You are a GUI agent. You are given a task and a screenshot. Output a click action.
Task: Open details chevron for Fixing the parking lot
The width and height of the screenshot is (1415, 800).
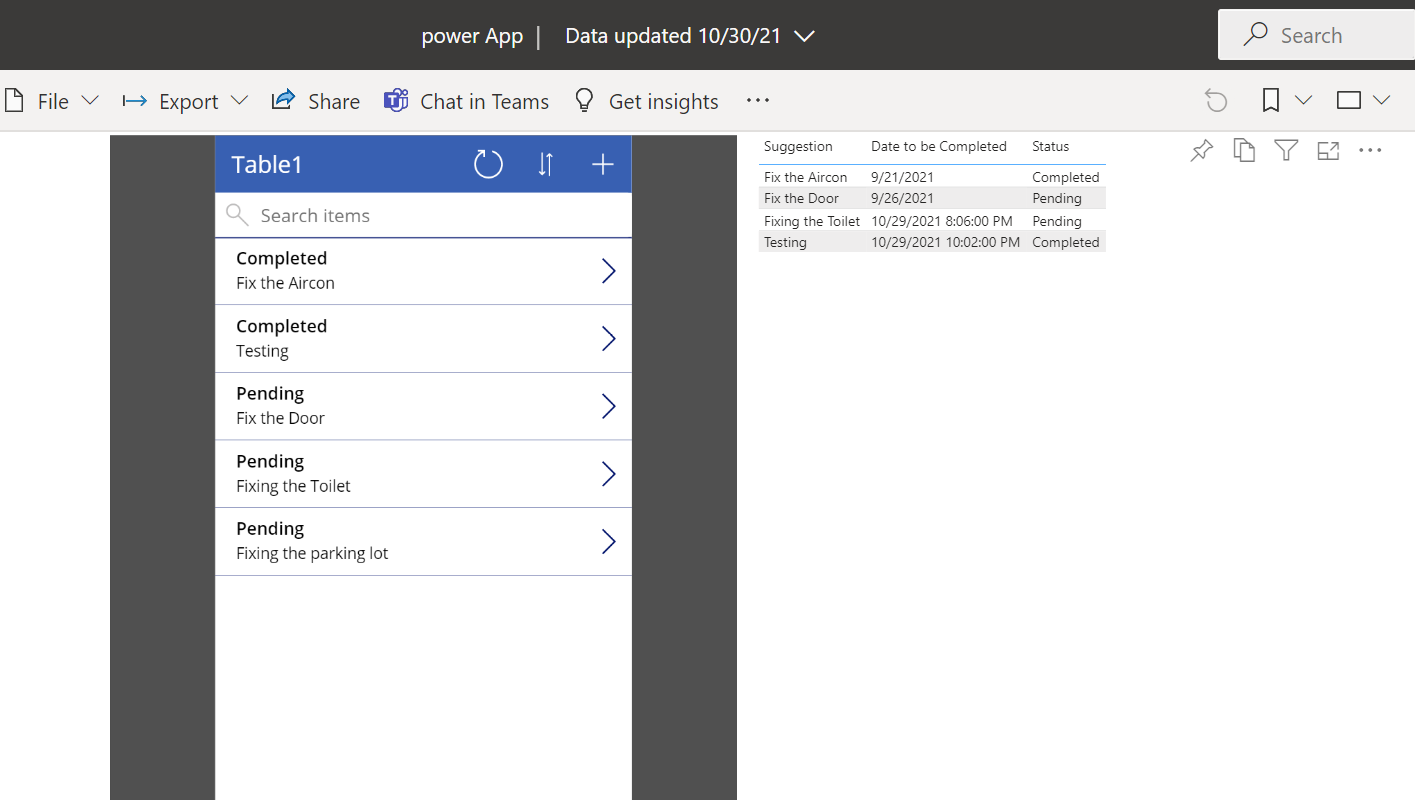(608, 541)
